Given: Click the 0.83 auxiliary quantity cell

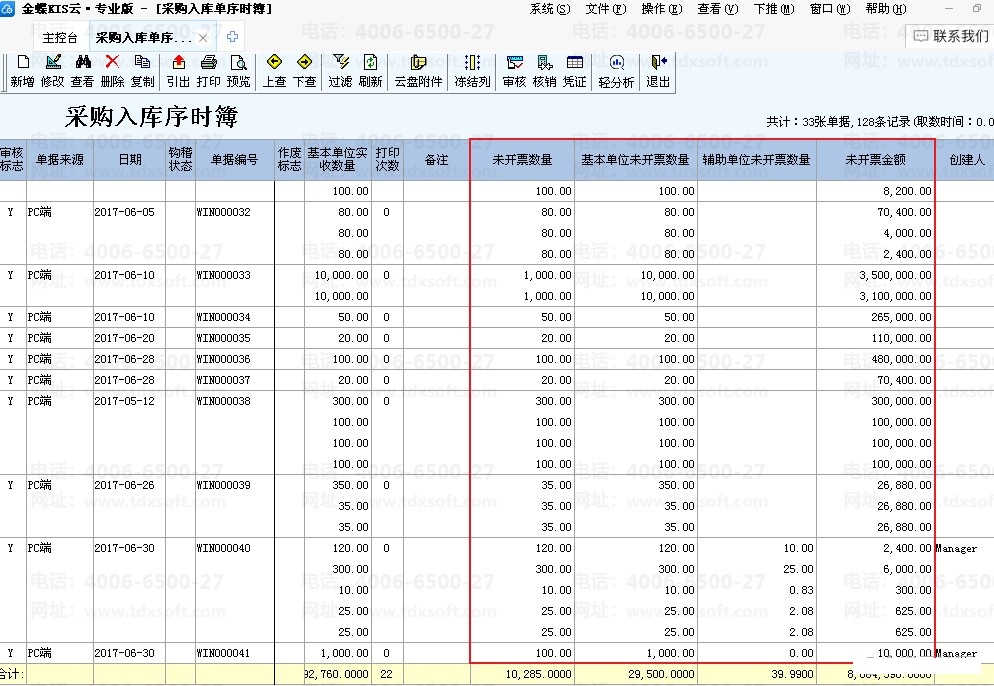Looking at the screenshot, I should 801,590.
